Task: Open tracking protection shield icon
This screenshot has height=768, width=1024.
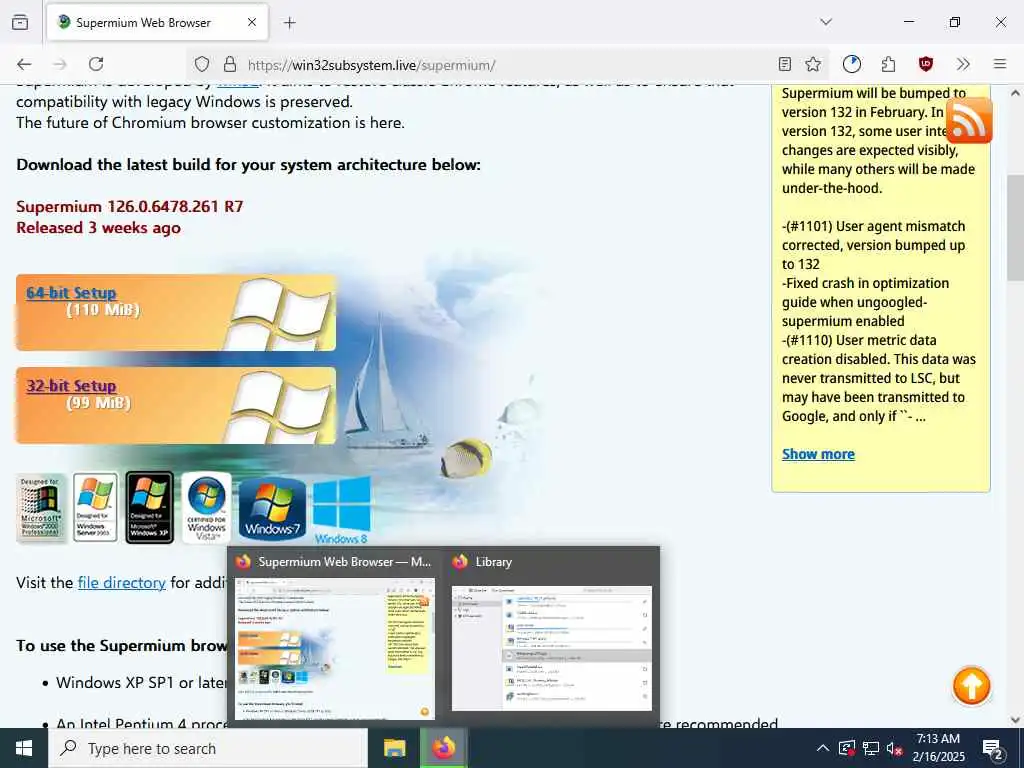Action: point(202,65)
